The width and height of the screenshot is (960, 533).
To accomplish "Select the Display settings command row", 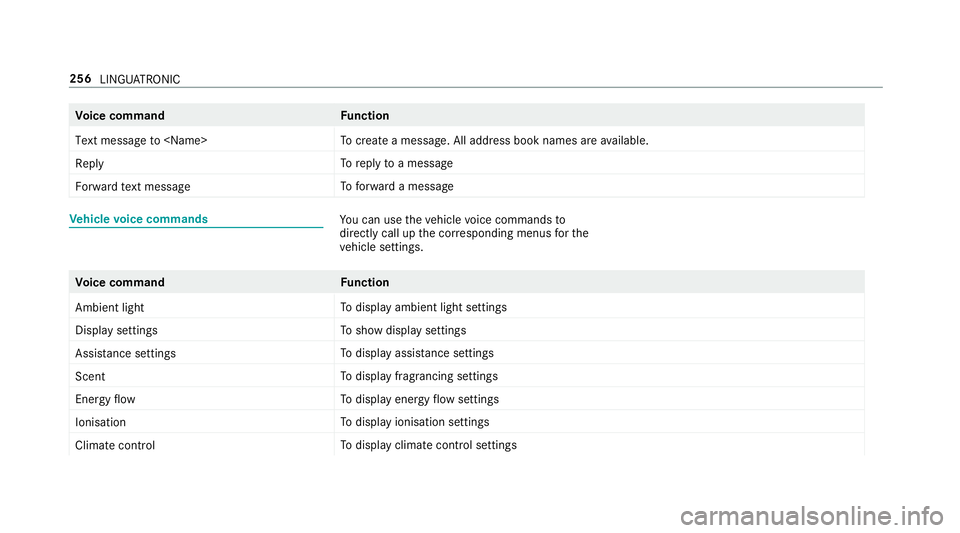I will point(467,330).
